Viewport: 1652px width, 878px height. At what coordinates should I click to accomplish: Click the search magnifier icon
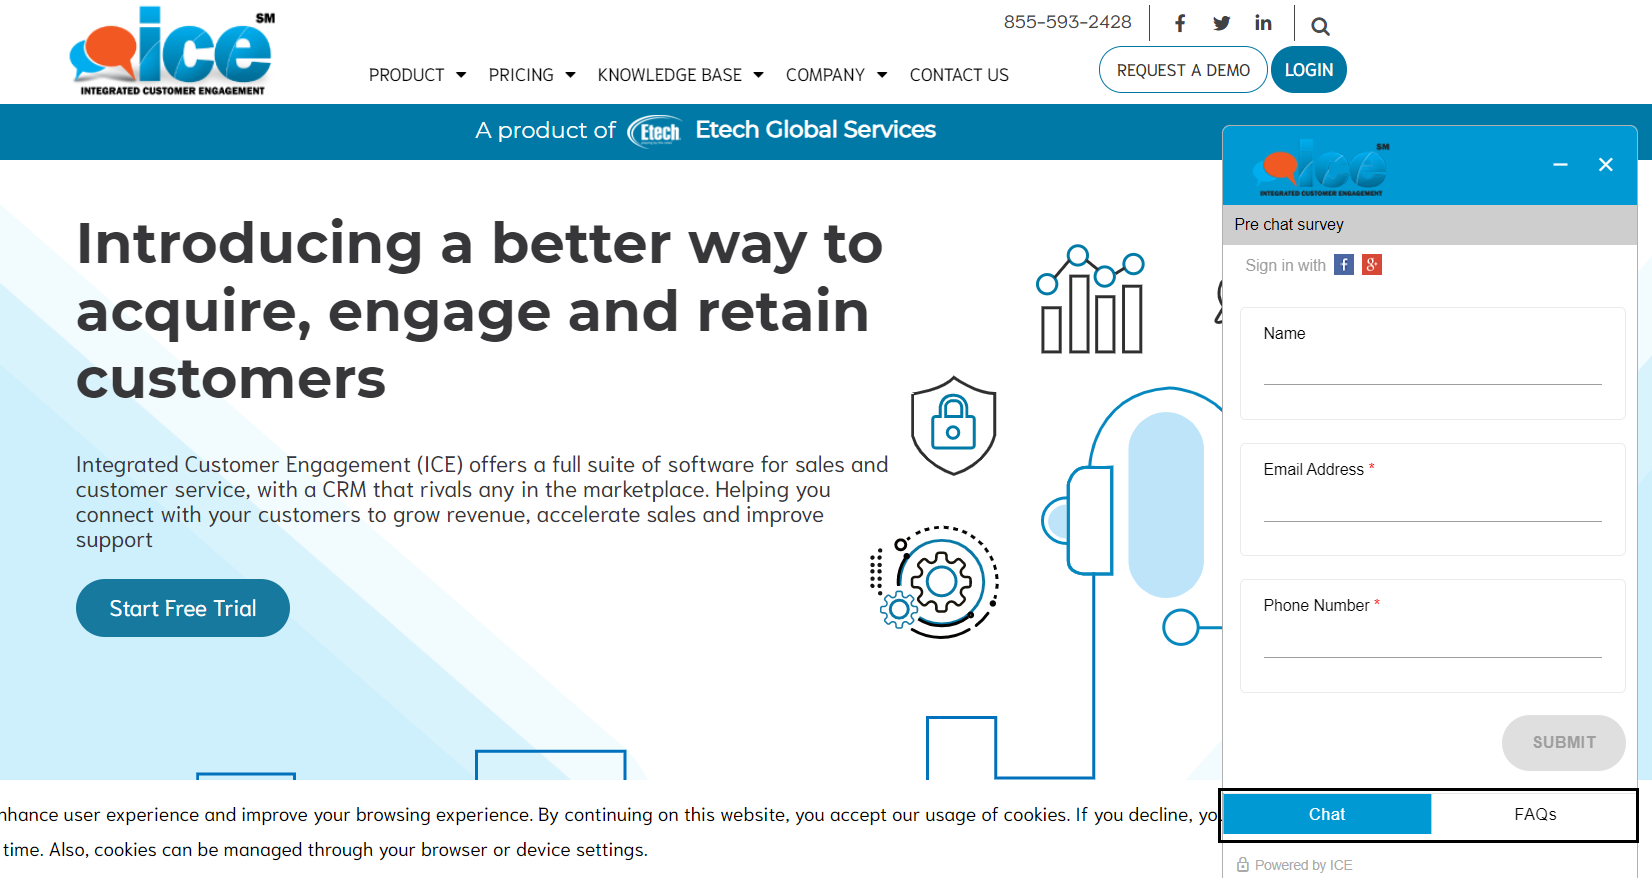pyautogui.click(x=1320, y=27)
